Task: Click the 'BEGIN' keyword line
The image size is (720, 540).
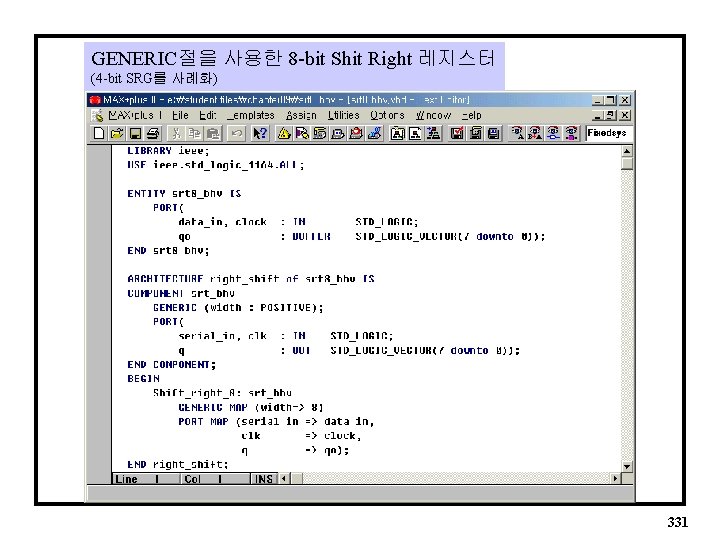Action: tap(143, 378)
